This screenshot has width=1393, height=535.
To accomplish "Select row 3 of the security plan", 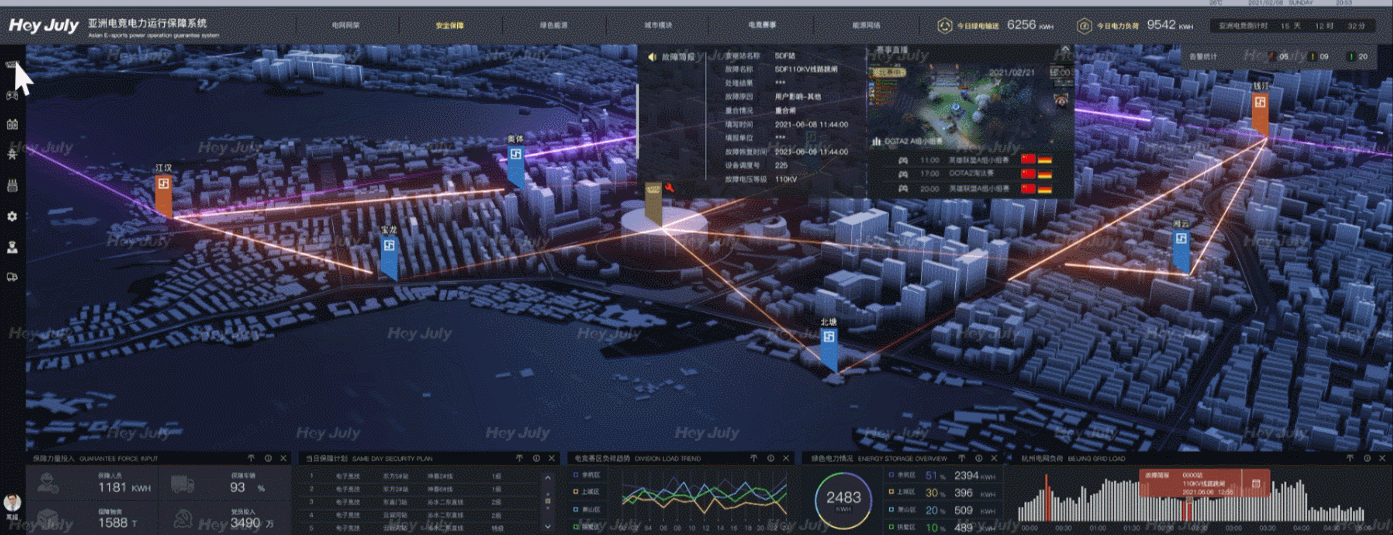I will 418,501.
